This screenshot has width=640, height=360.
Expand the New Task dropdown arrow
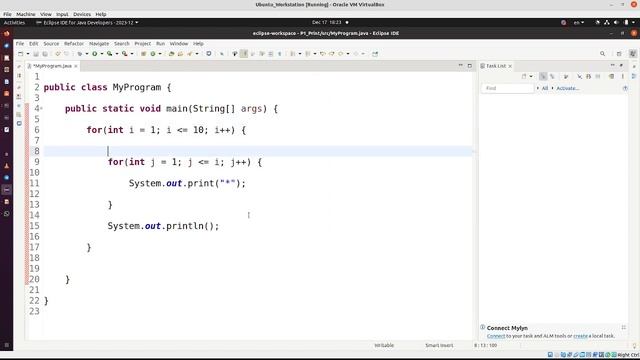click(531, 76)
